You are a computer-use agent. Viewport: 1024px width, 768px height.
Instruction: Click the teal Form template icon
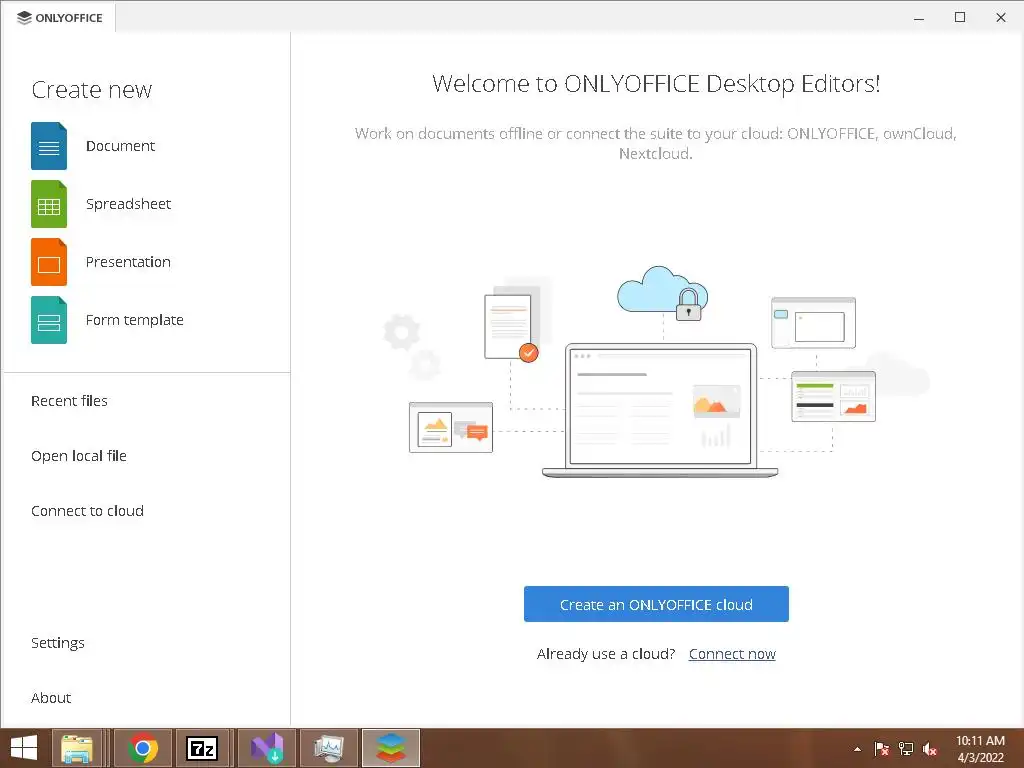(49, 320)
